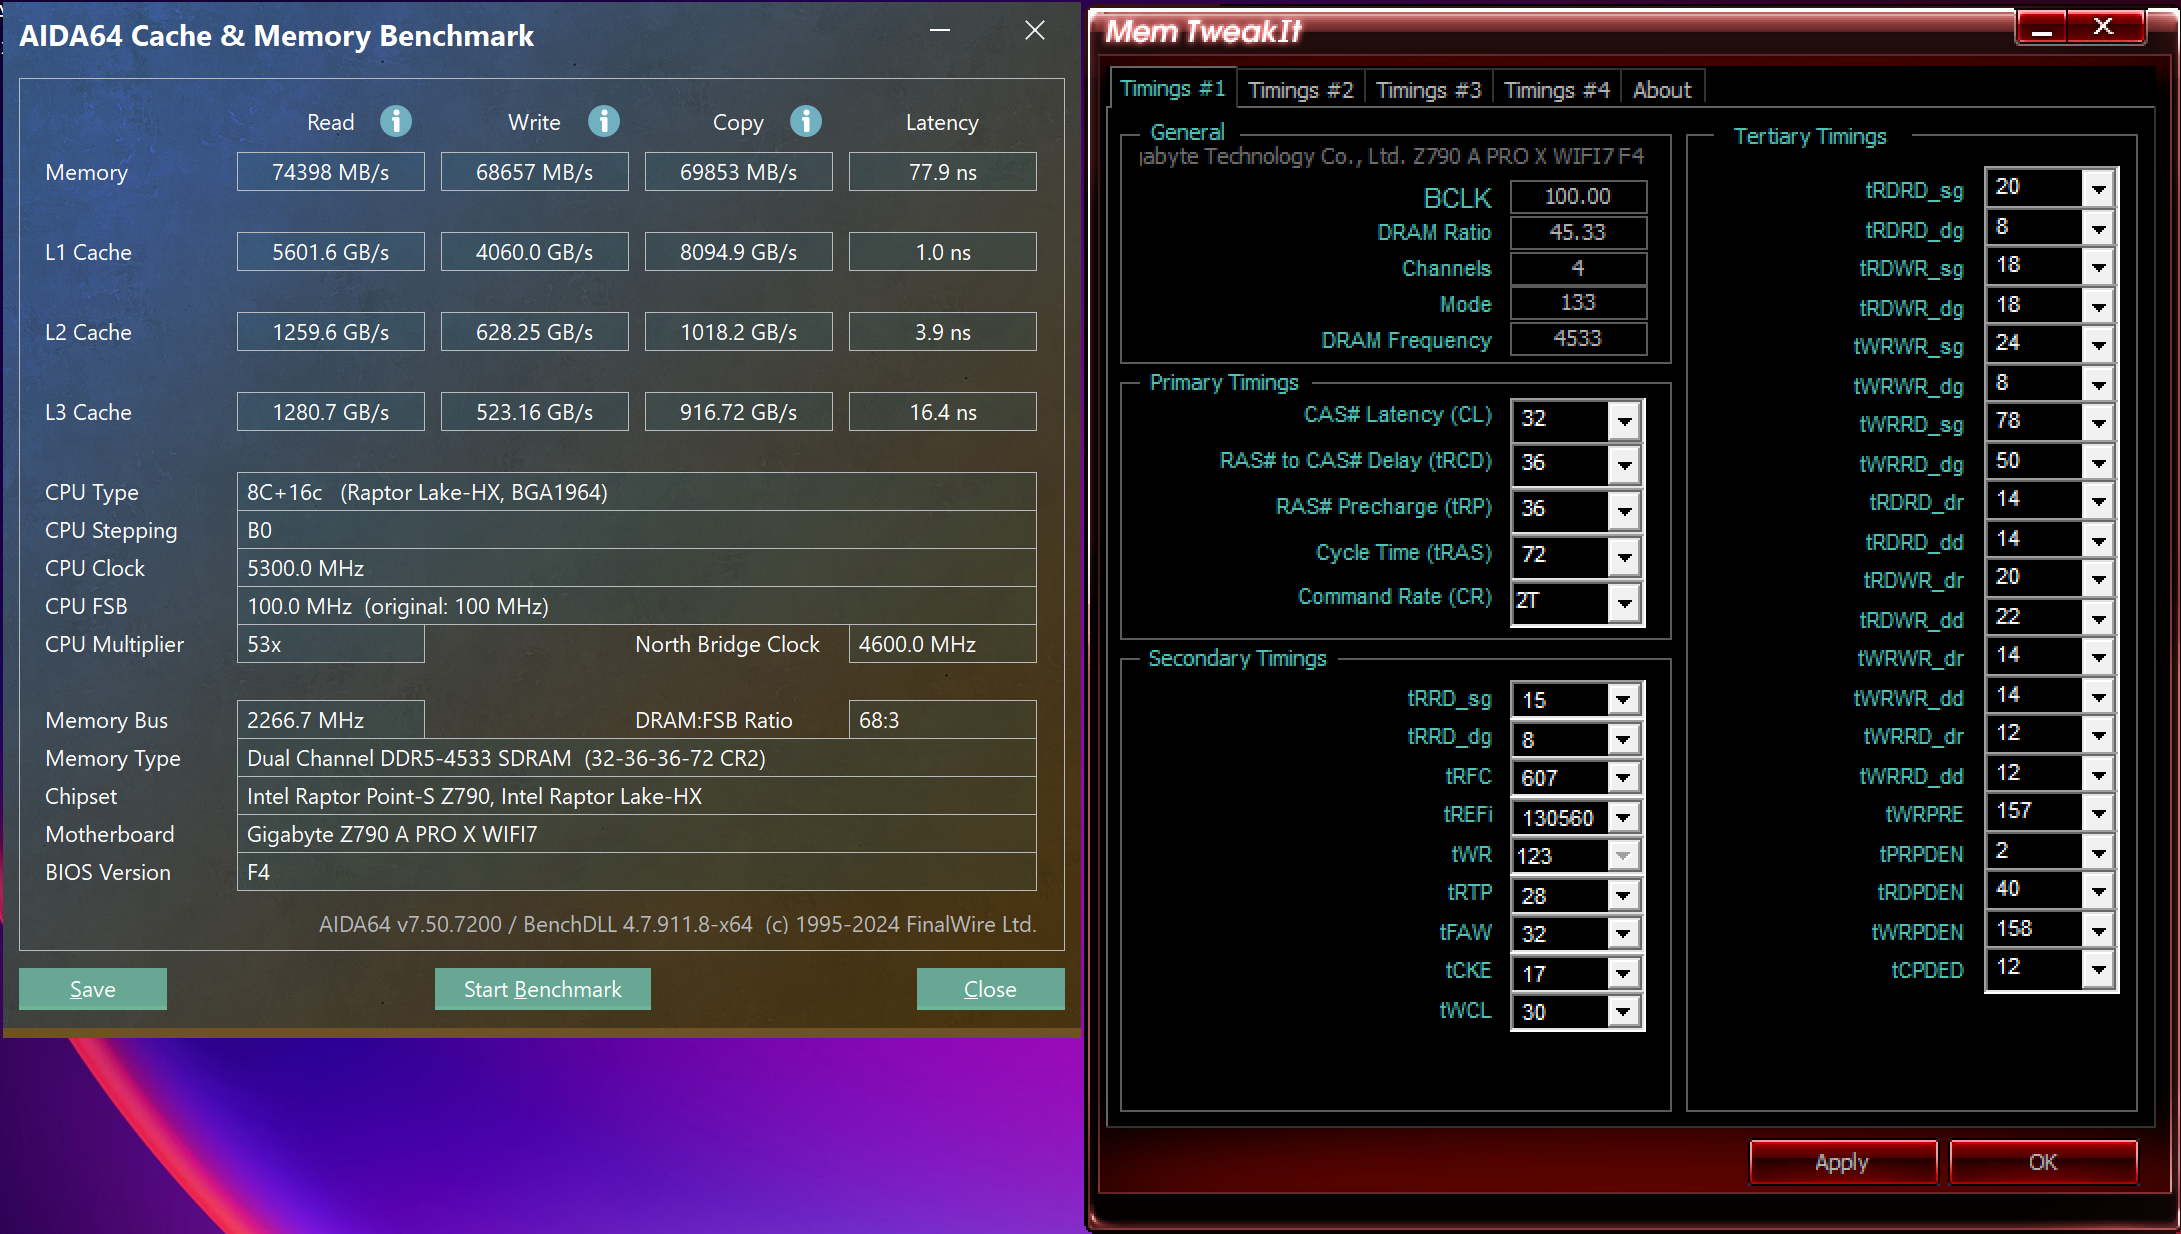Image resolution: width=2181 pixels, height=1234 pixels.
Task: Expand the tRRD_dg dropdown
Action: click(1623, 740)
